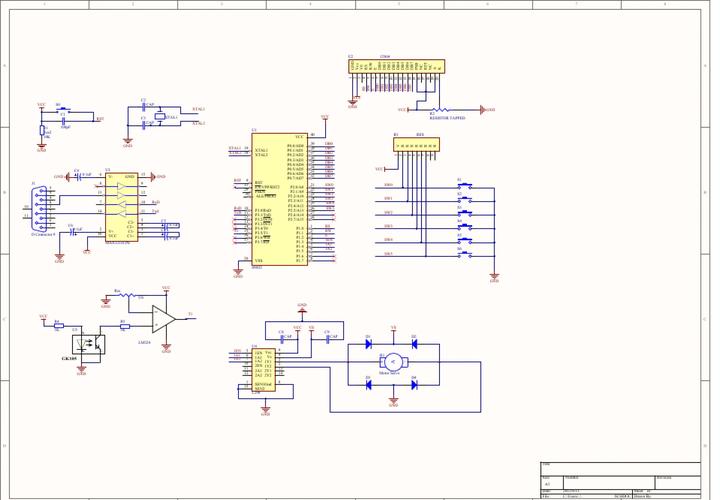Image resolution: width=720 pixels, height=500 pixels.
Task: Select the MAX232 transceiver chip body
Action: 121,207
